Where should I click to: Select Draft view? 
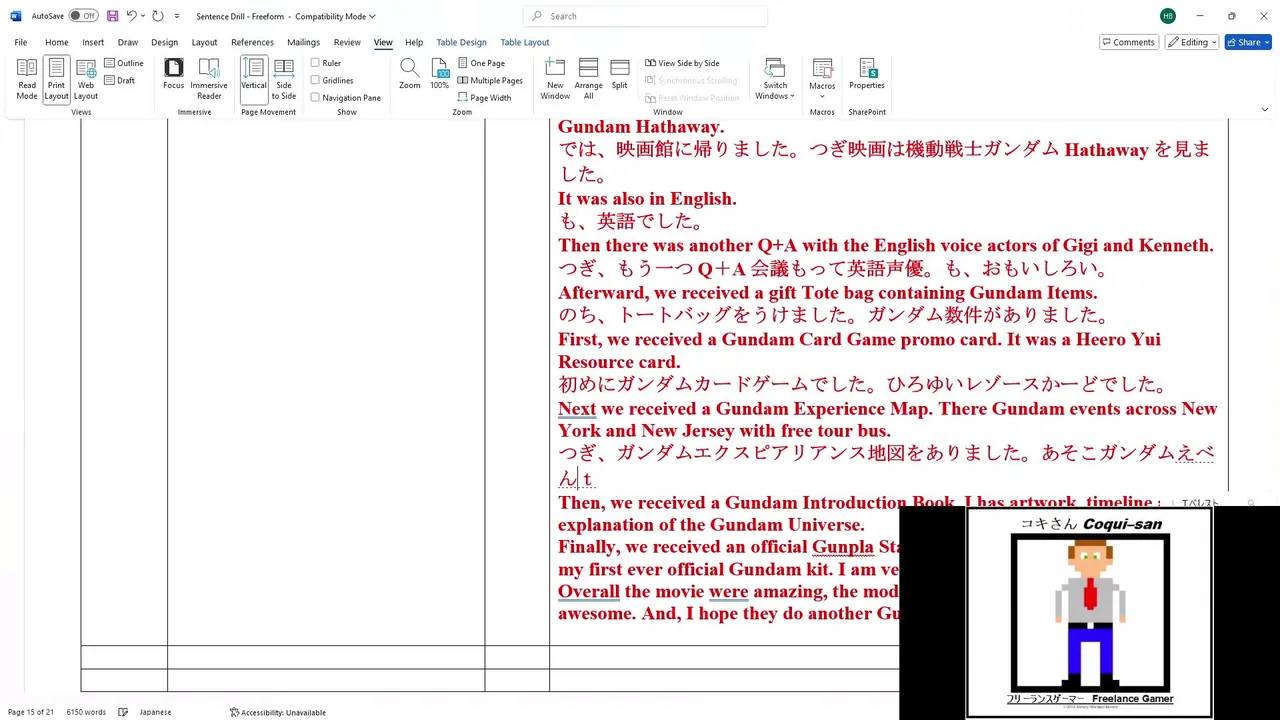pyautogui.click(x=120, y=80)
